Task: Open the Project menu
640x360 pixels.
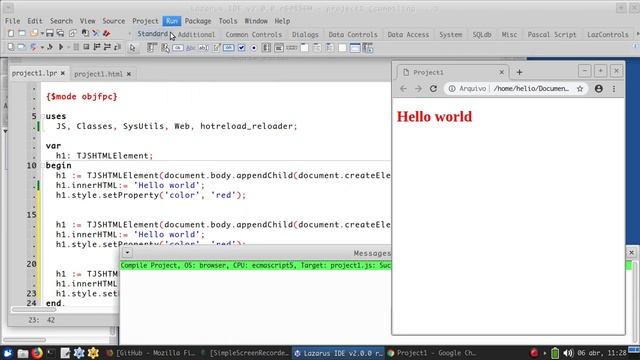Action: pos(145,21)
